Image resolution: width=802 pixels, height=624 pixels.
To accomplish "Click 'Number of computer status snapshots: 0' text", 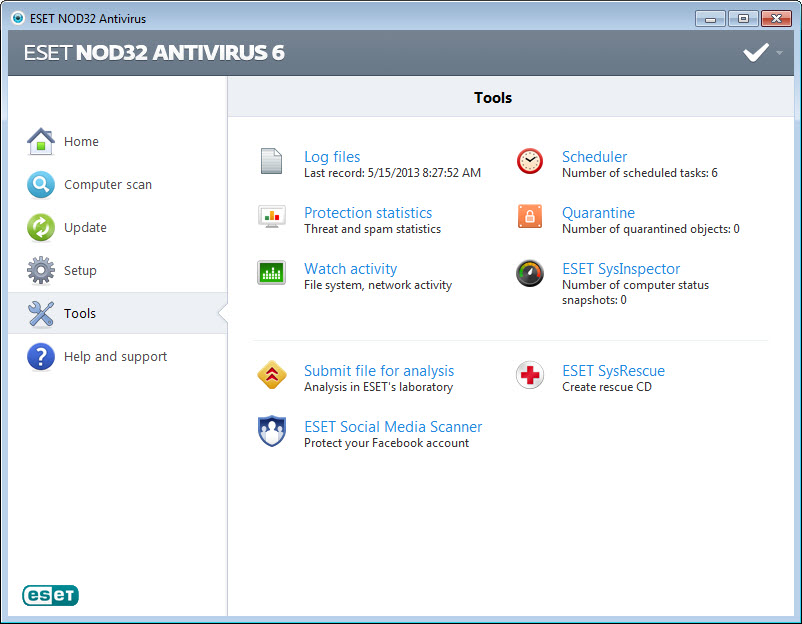I will click(x=635, y=292).
